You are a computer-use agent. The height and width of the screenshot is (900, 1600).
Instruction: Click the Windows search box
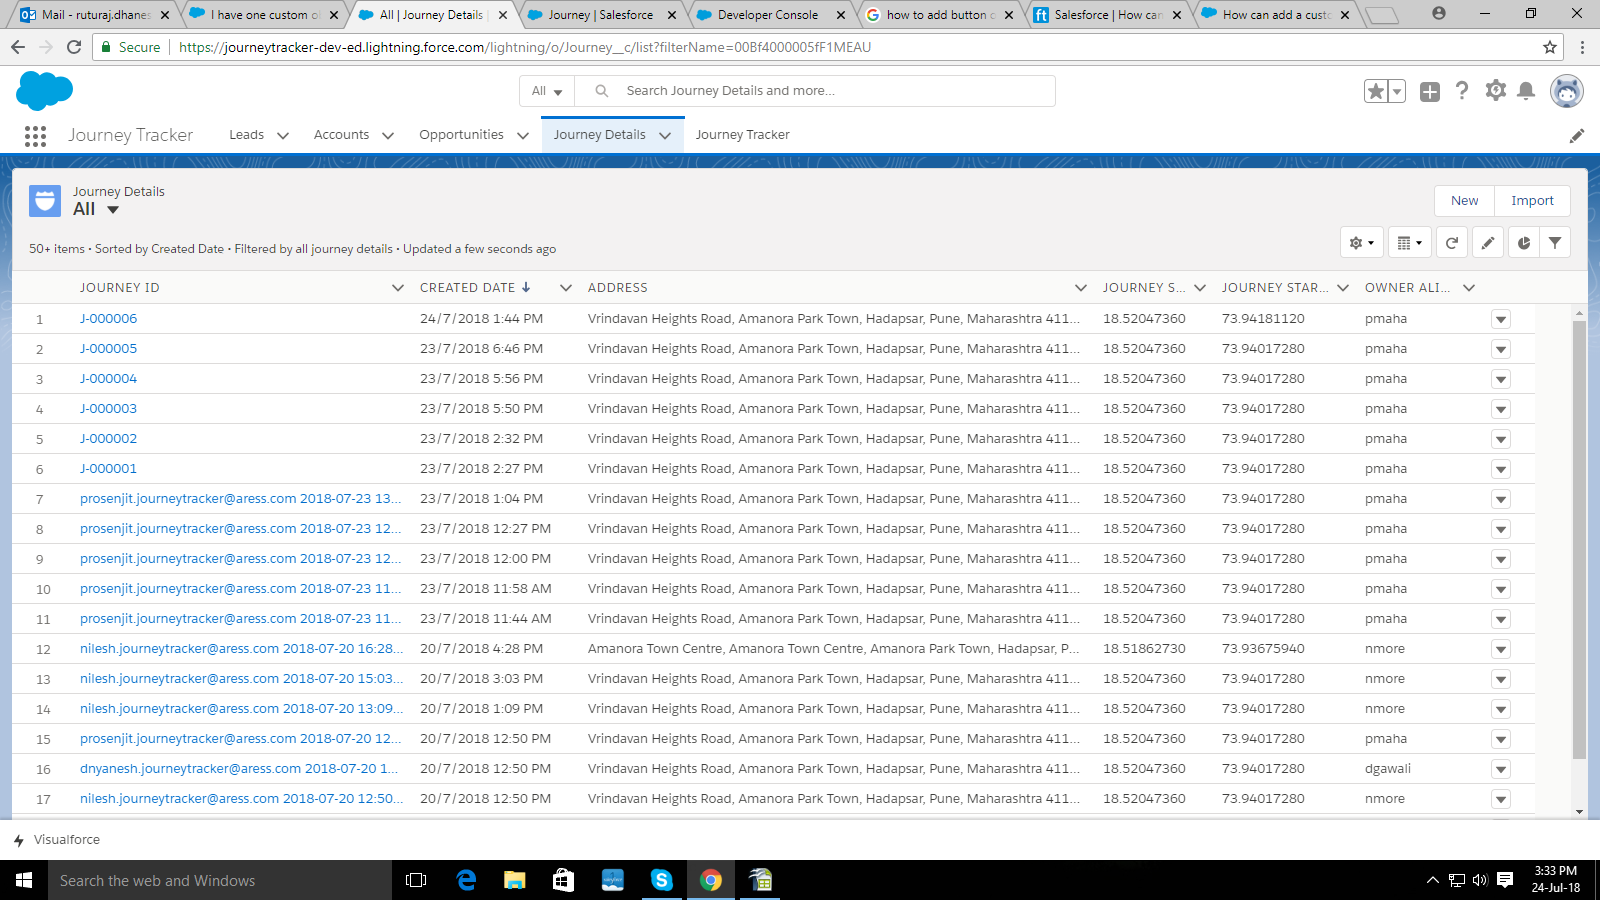click(220, 880)
